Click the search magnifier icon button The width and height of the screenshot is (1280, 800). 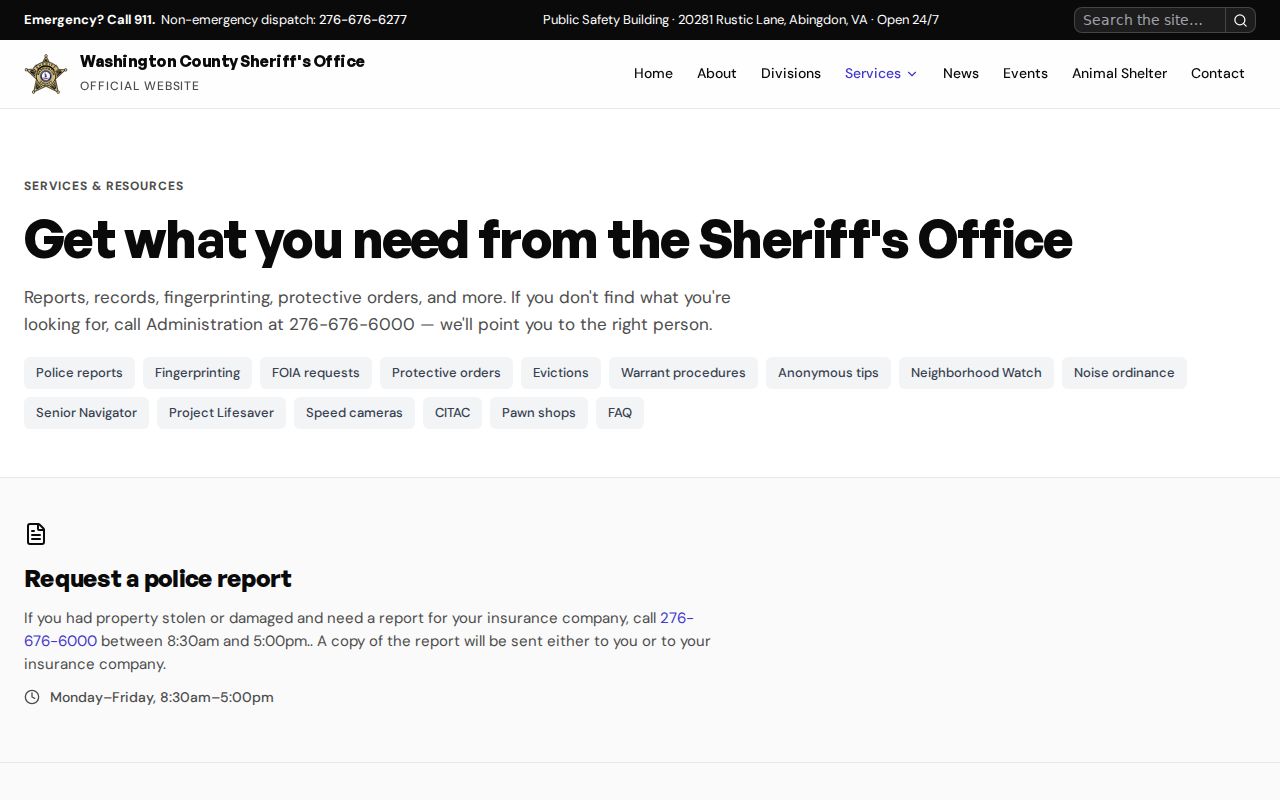(1240, 20)
